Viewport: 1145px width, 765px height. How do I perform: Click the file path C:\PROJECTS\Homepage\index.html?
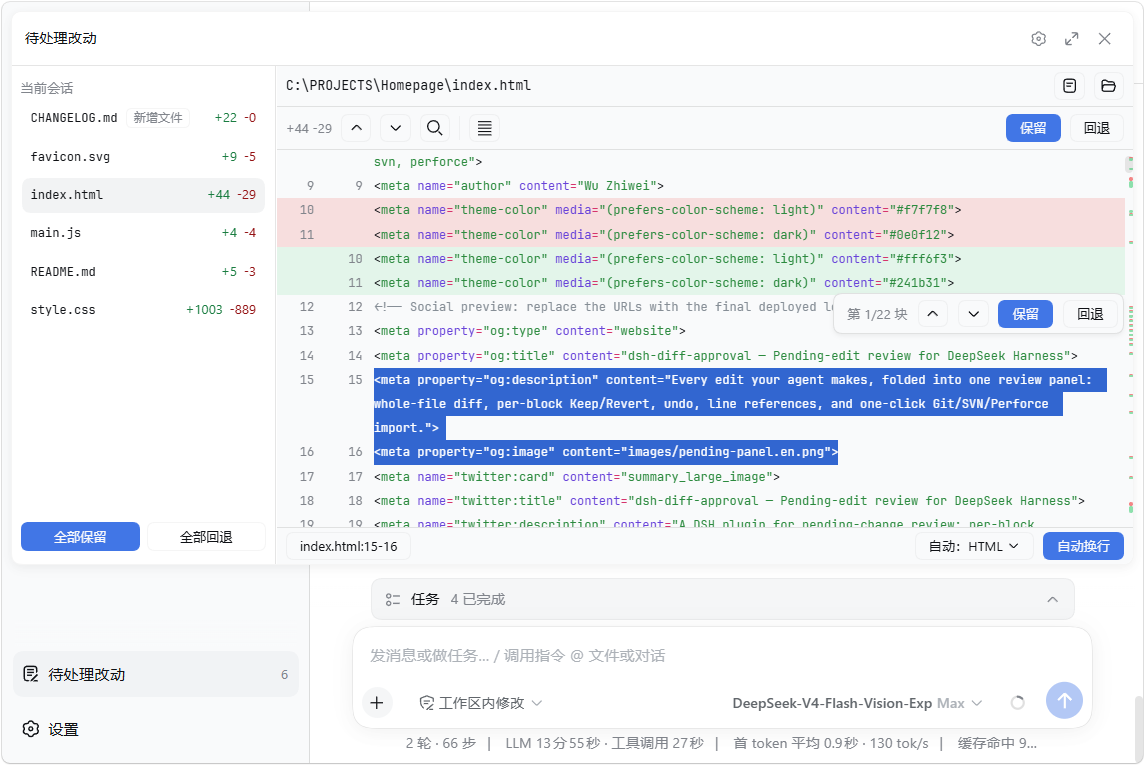[x=408, y=85]
